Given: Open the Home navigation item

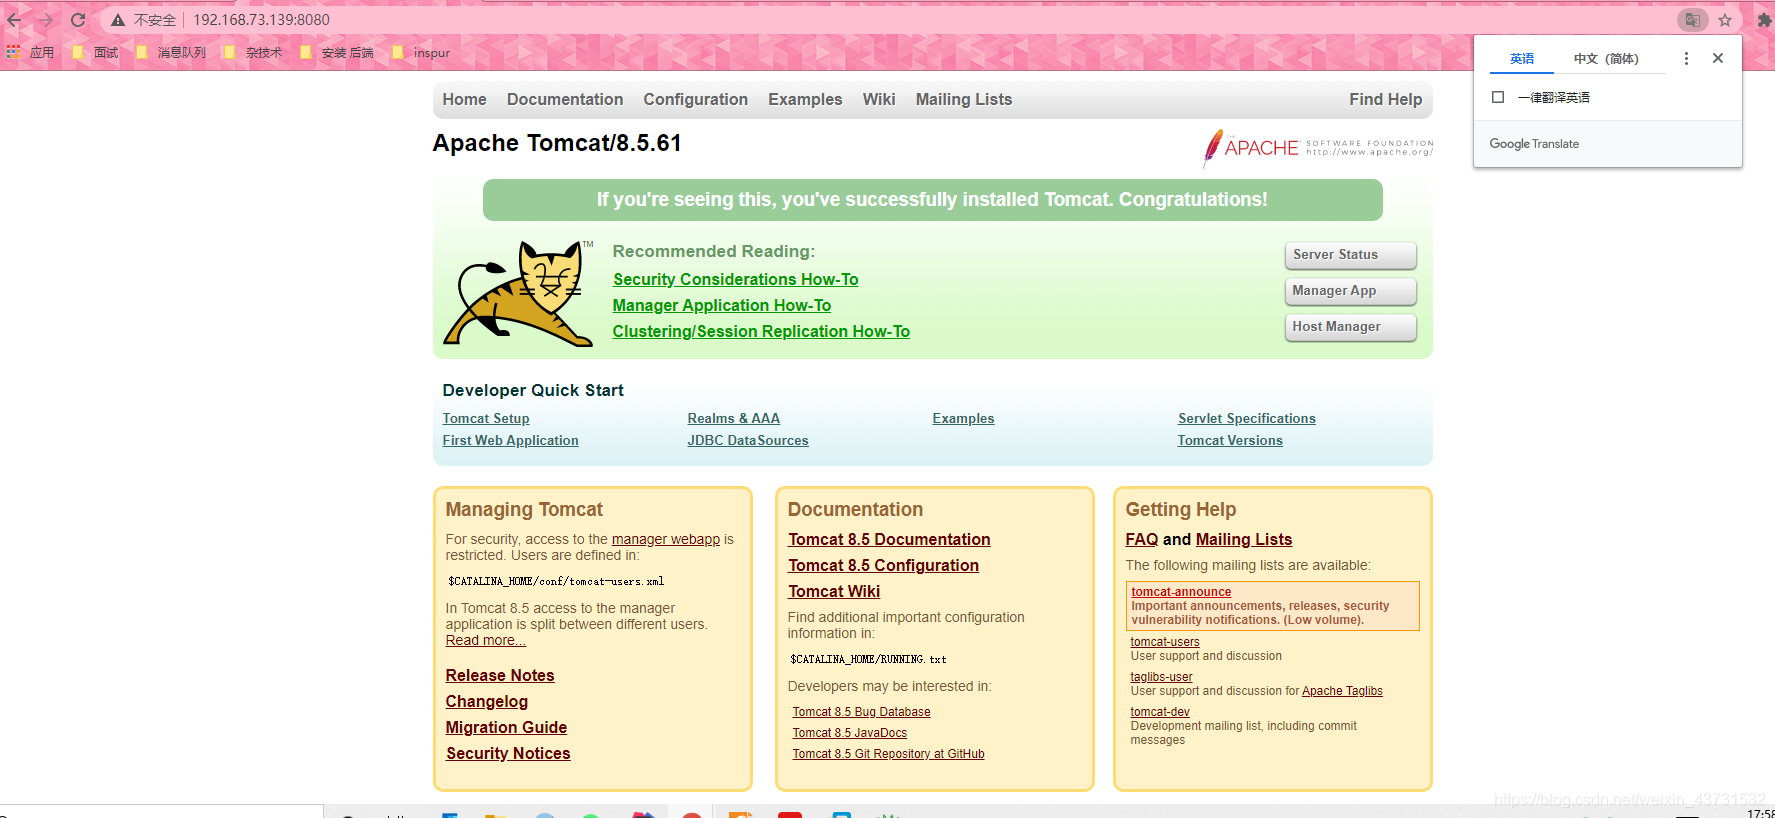Looking at the screenshot, I should pyautogui.click(x=464, y=100).
